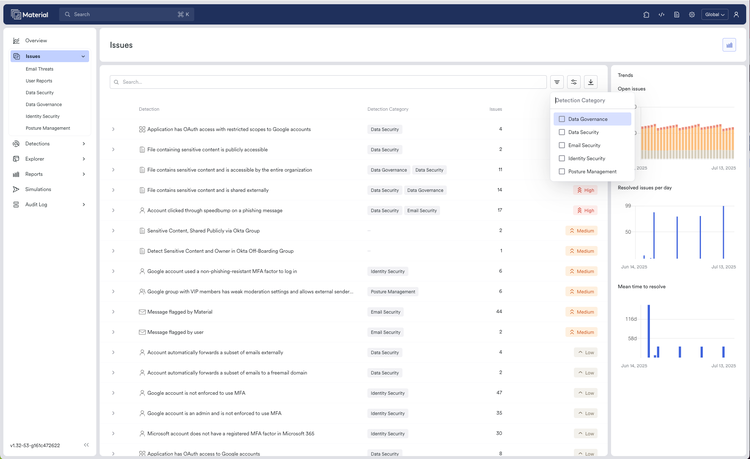This screenshot has height=459, width=750.
Task: Open Posture Management in sidebar
Action: (48, 128)
